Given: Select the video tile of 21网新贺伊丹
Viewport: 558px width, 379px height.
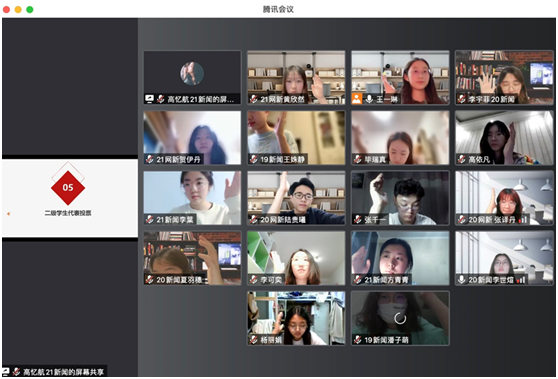Looking at the screenshot, I should (192, 138).
